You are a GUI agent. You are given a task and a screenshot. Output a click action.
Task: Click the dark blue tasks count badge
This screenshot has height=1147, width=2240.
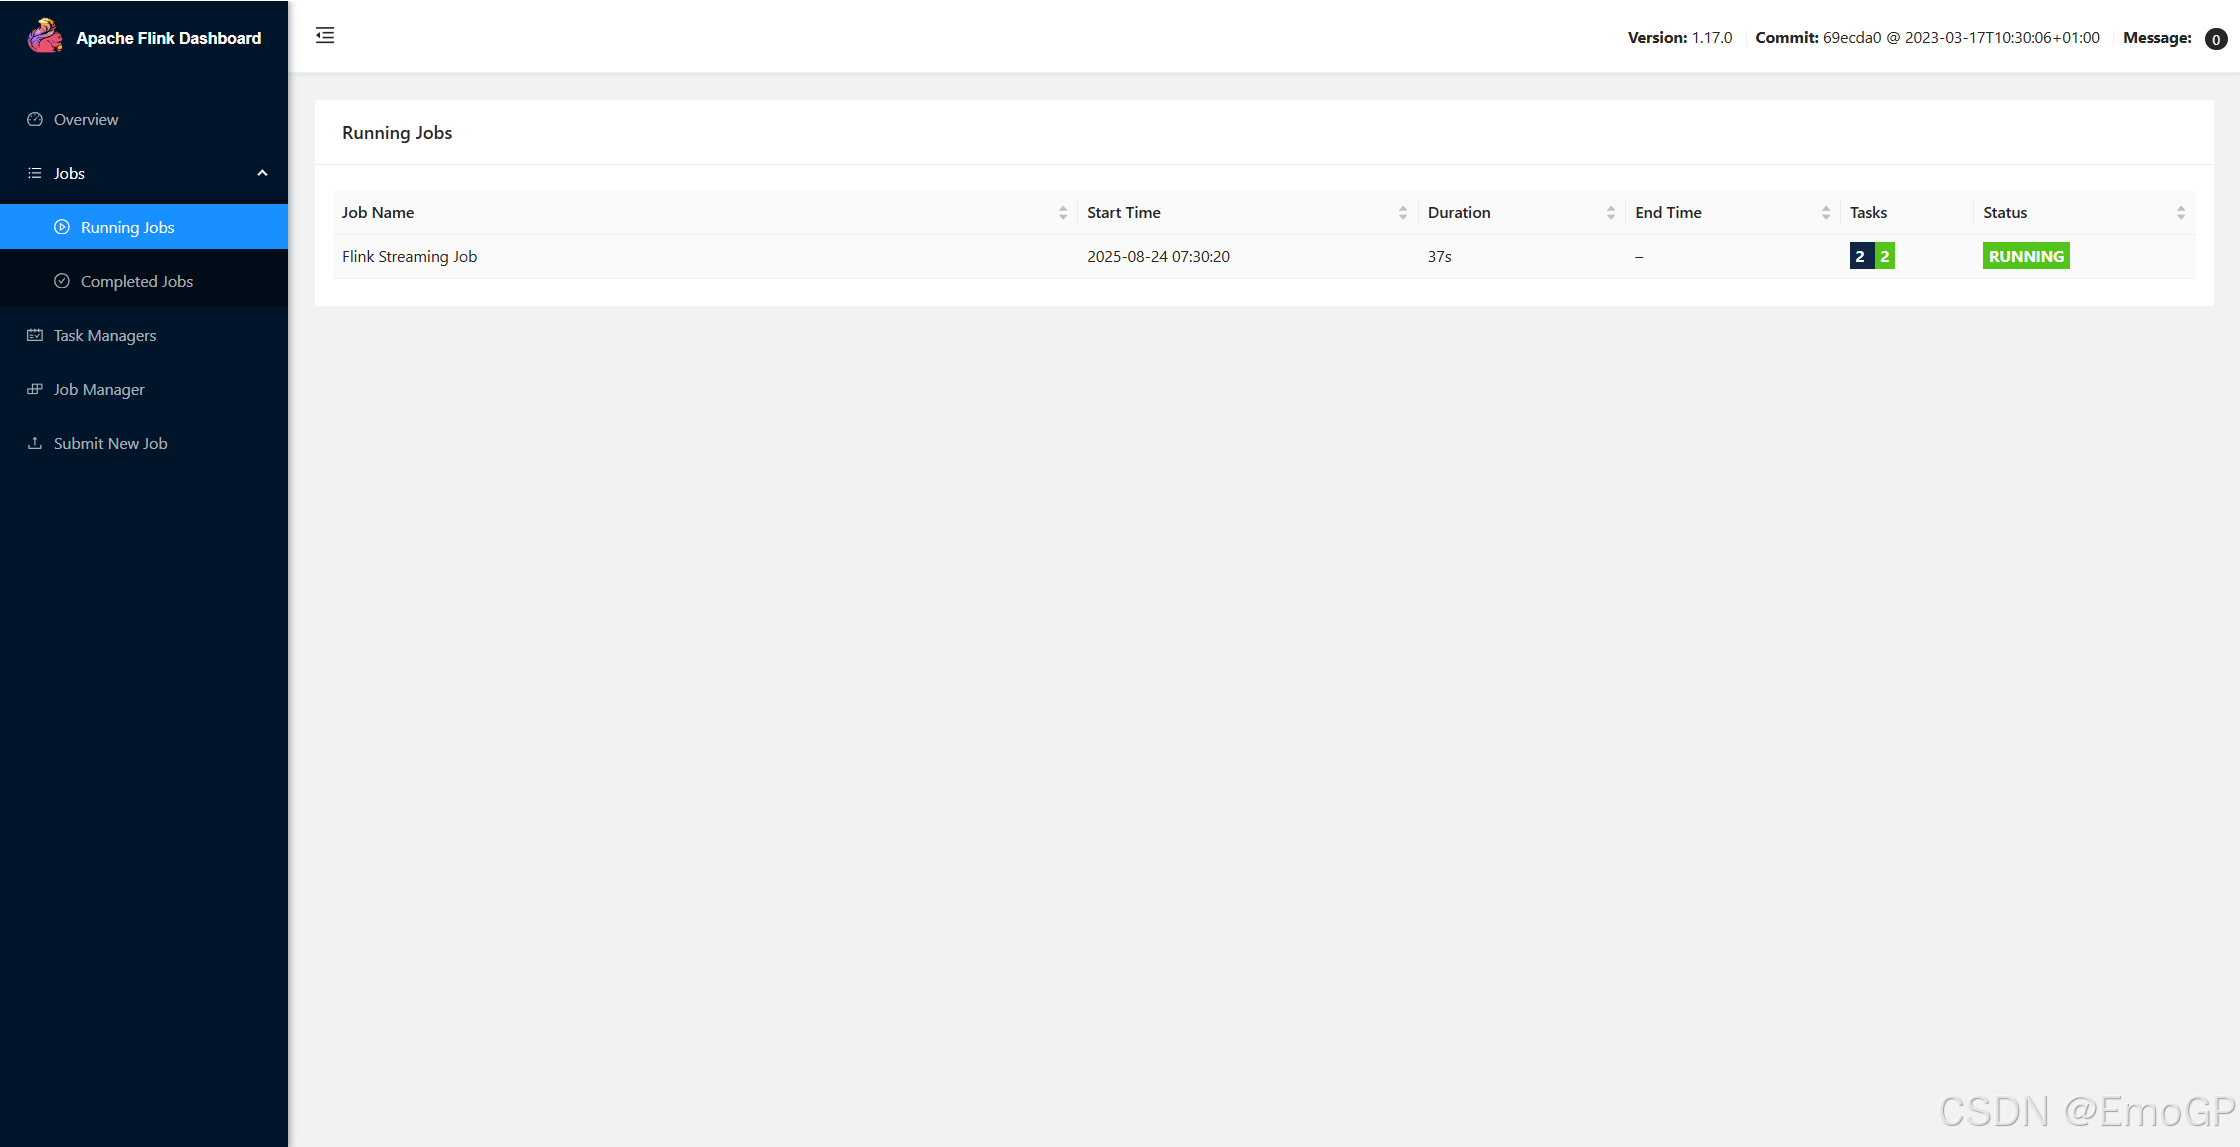(1860, 256)
